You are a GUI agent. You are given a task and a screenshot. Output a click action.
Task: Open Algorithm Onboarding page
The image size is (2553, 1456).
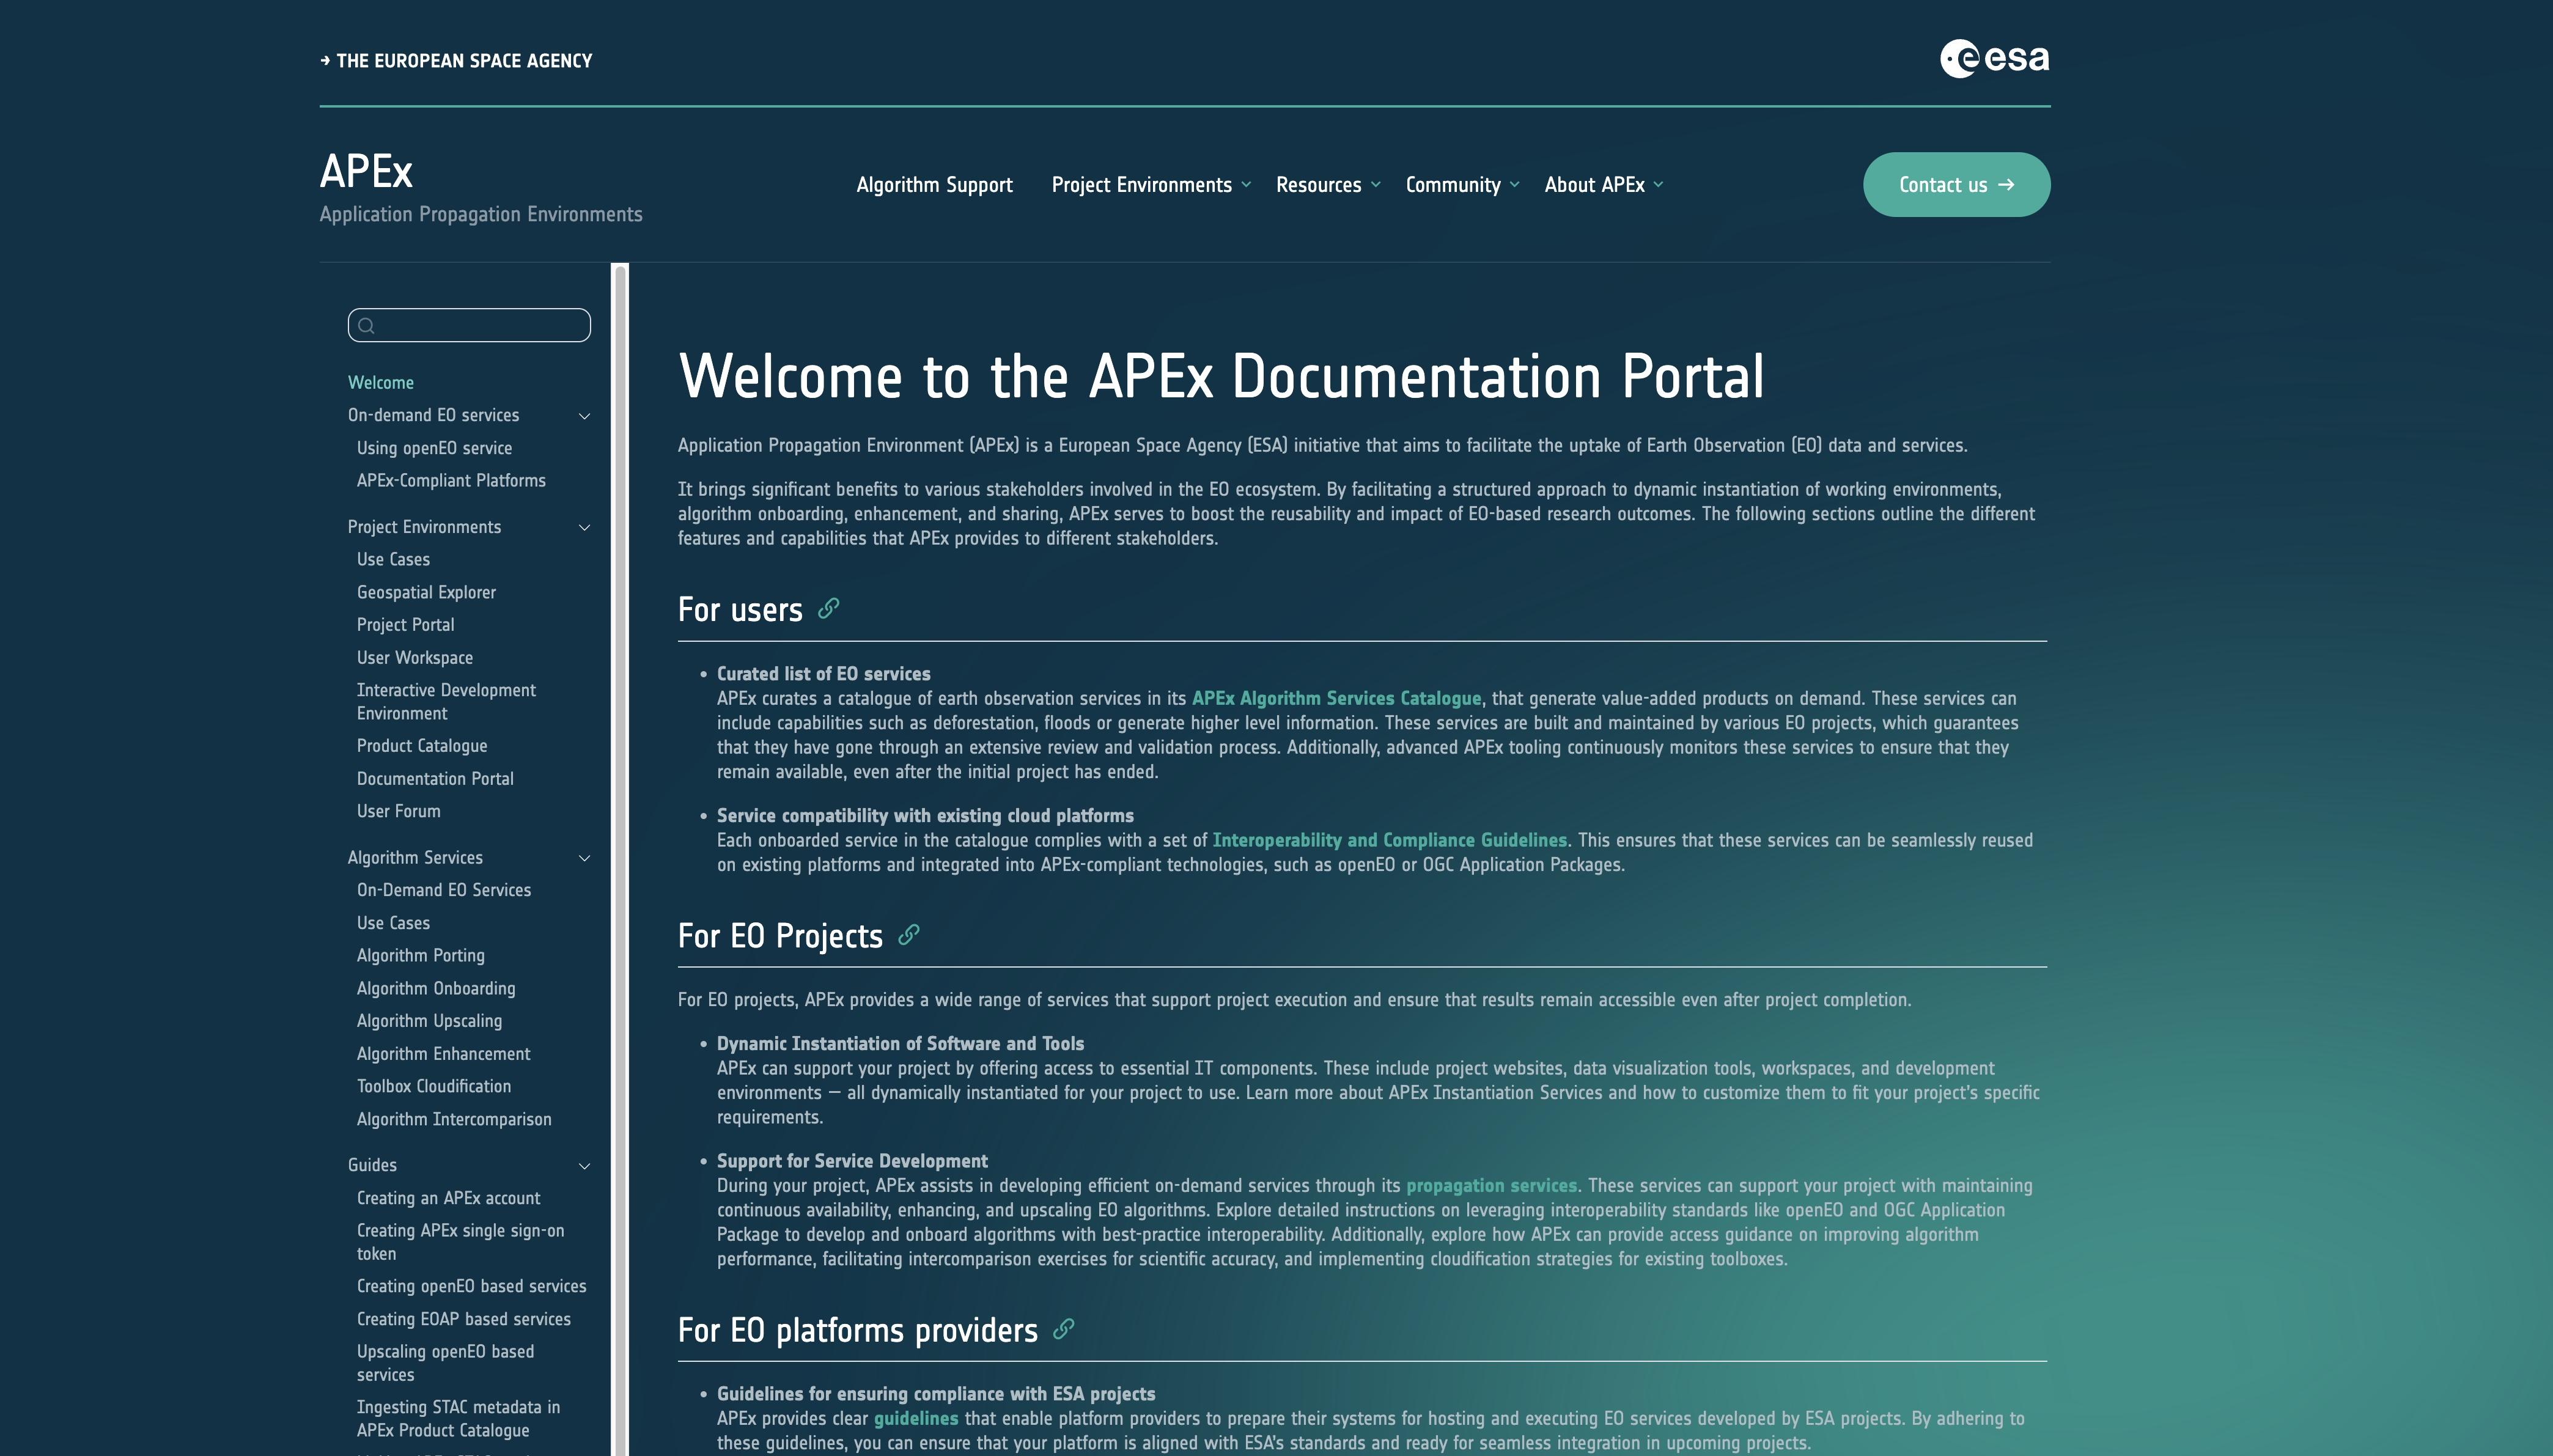pyautogui.click(x=436, y=989)
